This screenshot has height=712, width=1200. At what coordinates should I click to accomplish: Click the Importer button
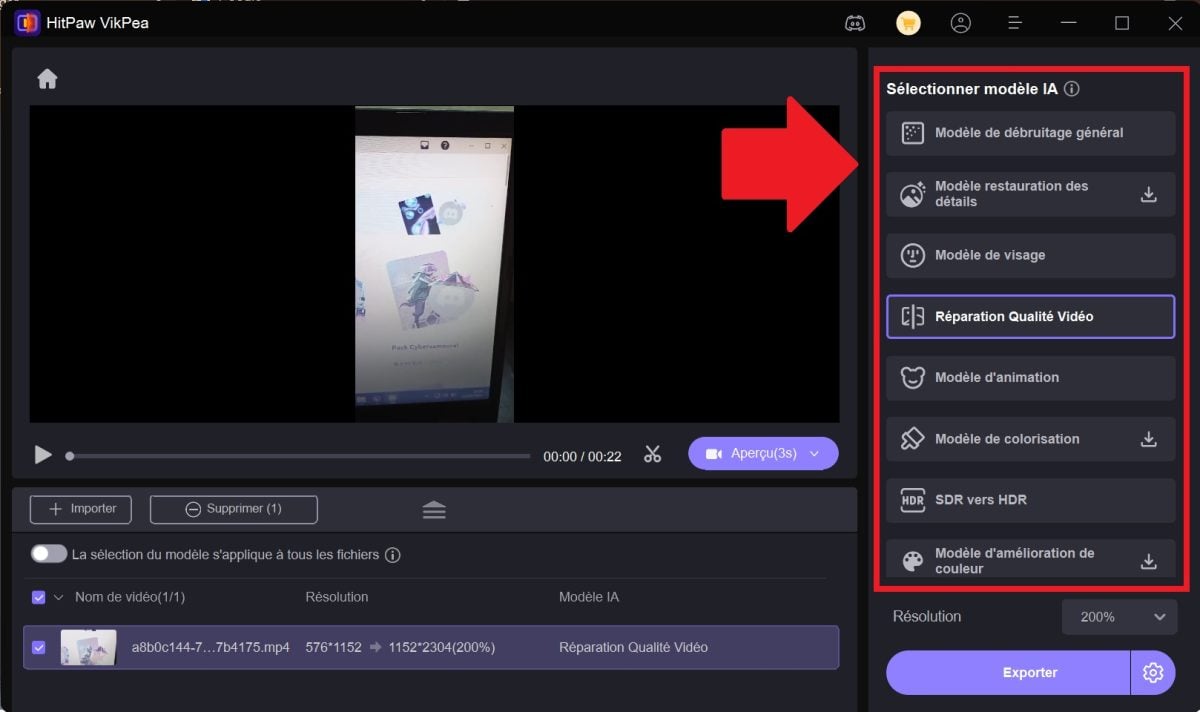click(81, 509)
